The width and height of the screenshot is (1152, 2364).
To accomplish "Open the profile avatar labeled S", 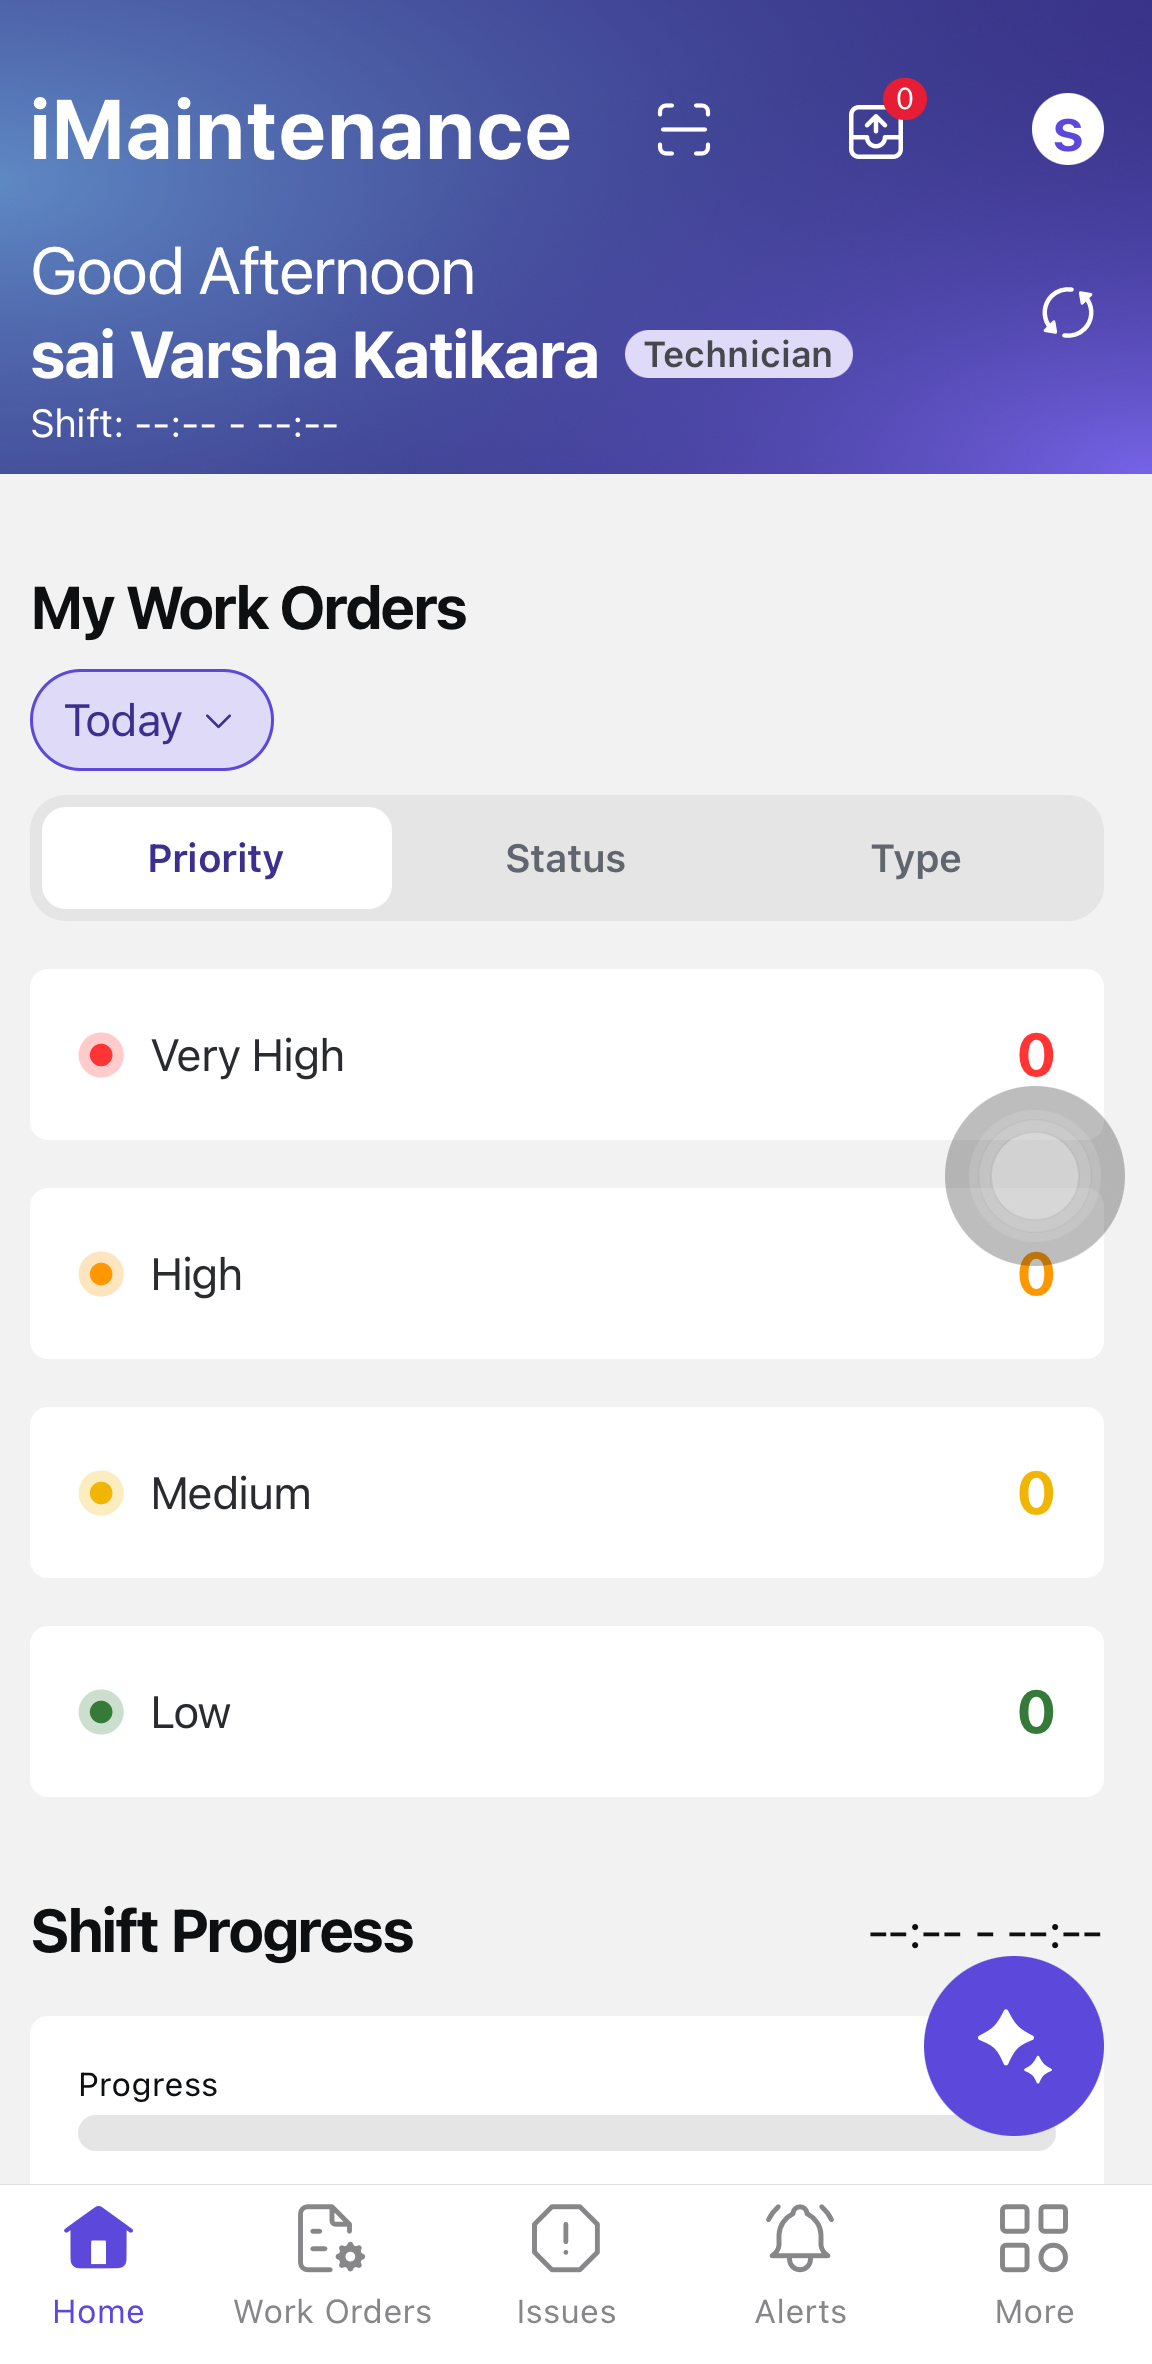I will click(1067, 130).
